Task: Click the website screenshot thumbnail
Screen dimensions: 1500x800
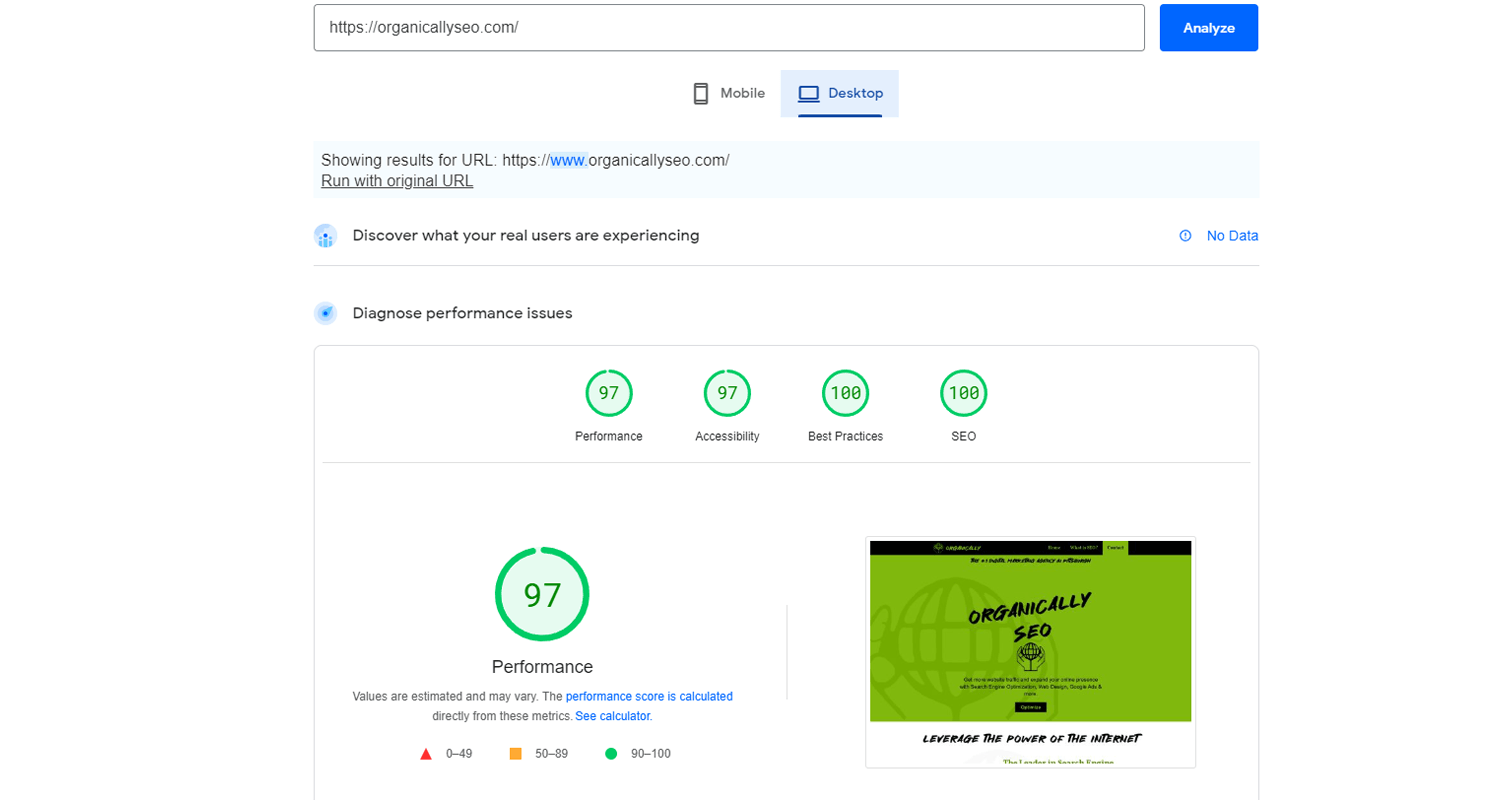Action: (x=1030, y=650)
